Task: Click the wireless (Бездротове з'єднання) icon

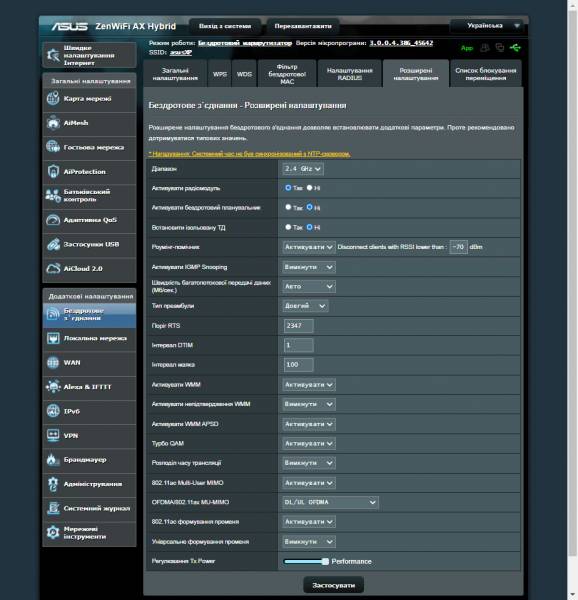Action: (53, 314)
